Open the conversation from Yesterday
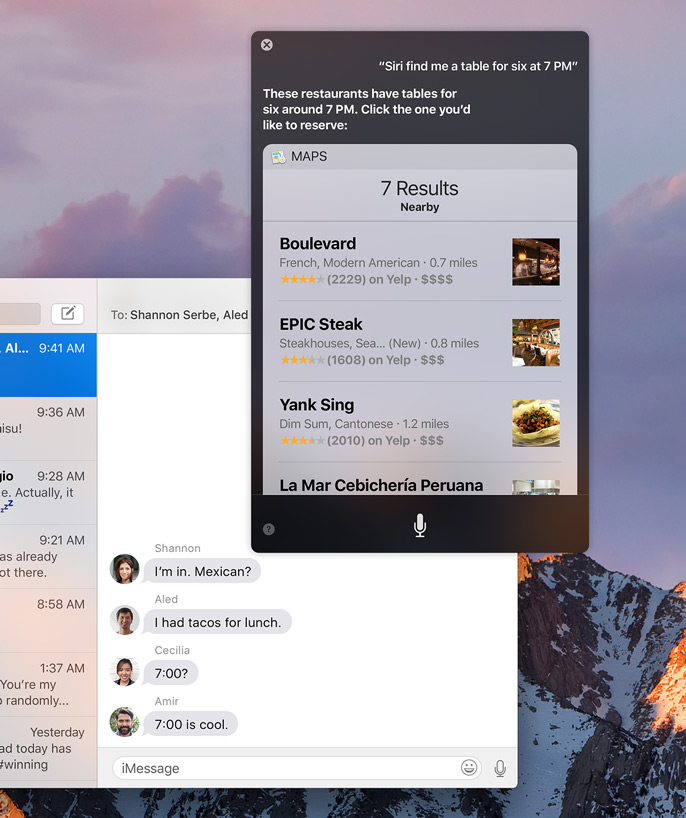The width and height of the screenshot is (686, 818). [48, 749]
